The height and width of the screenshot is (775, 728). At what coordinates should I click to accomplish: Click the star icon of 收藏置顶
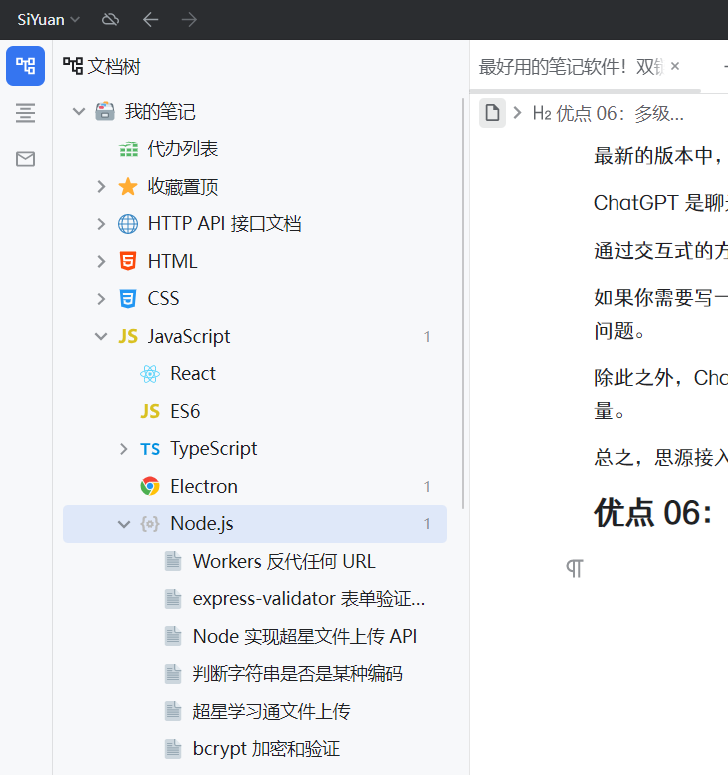point(128,186)
